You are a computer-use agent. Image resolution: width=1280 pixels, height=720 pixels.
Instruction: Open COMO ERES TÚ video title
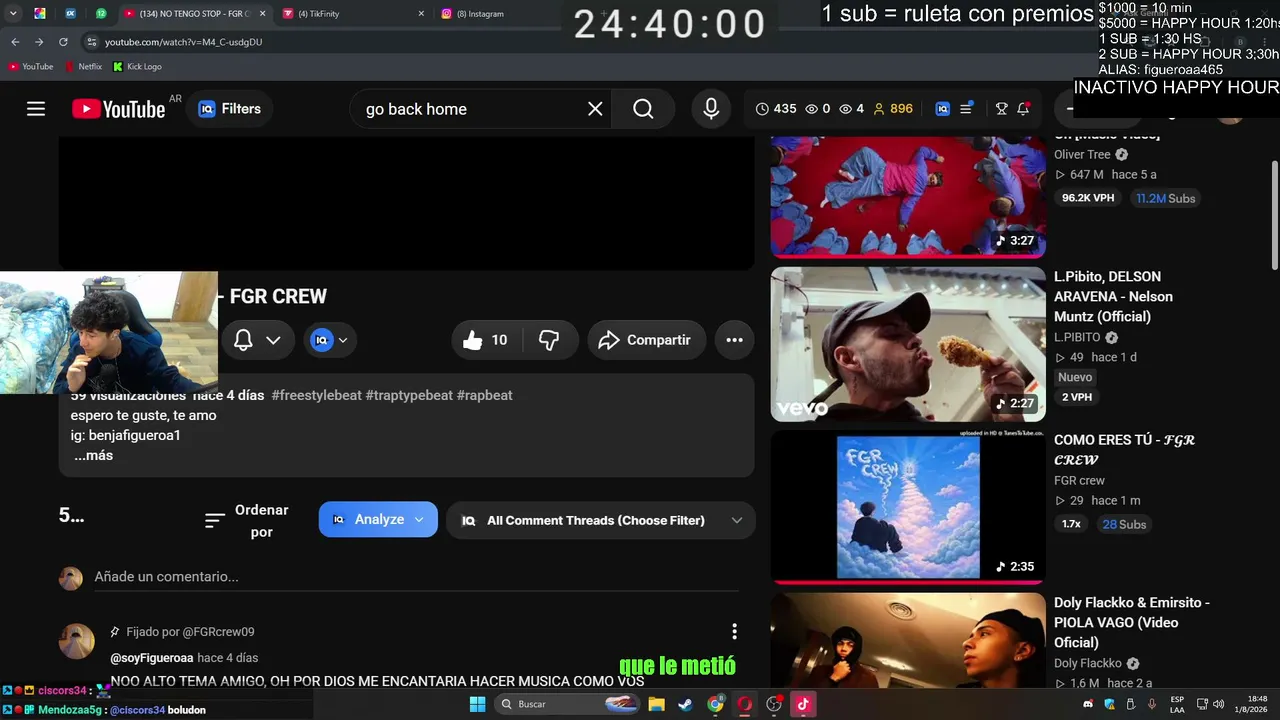(1125, 450)
